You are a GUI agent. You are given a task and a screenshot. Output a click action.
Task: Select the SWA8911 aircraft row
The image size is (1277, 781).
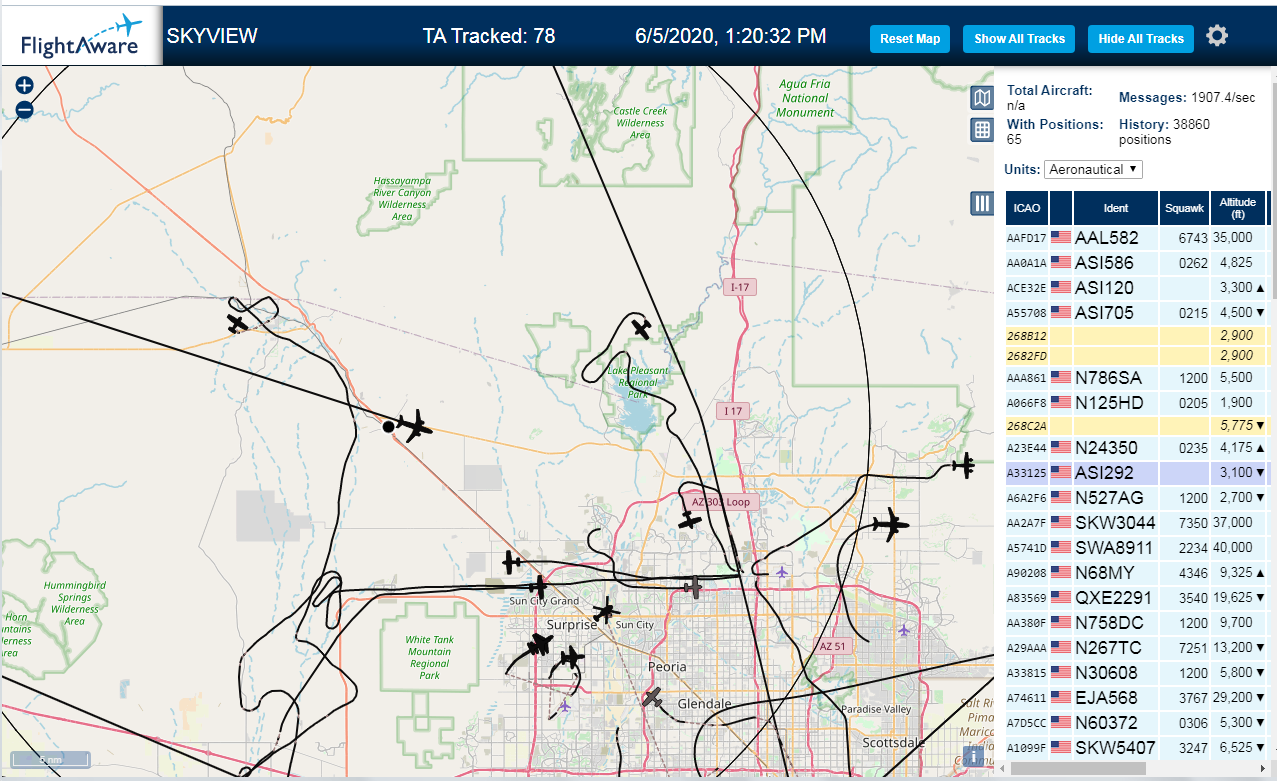coord(1139,548)
